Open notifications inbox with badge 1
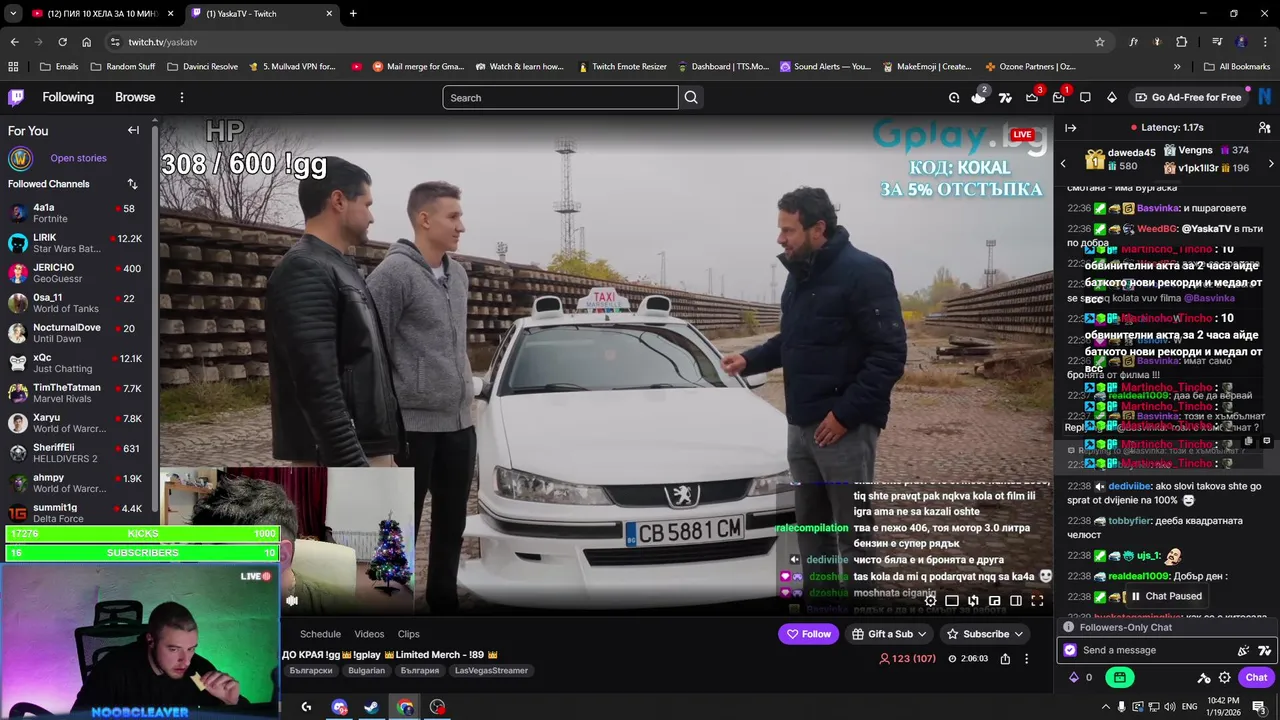 (1059, 97)
